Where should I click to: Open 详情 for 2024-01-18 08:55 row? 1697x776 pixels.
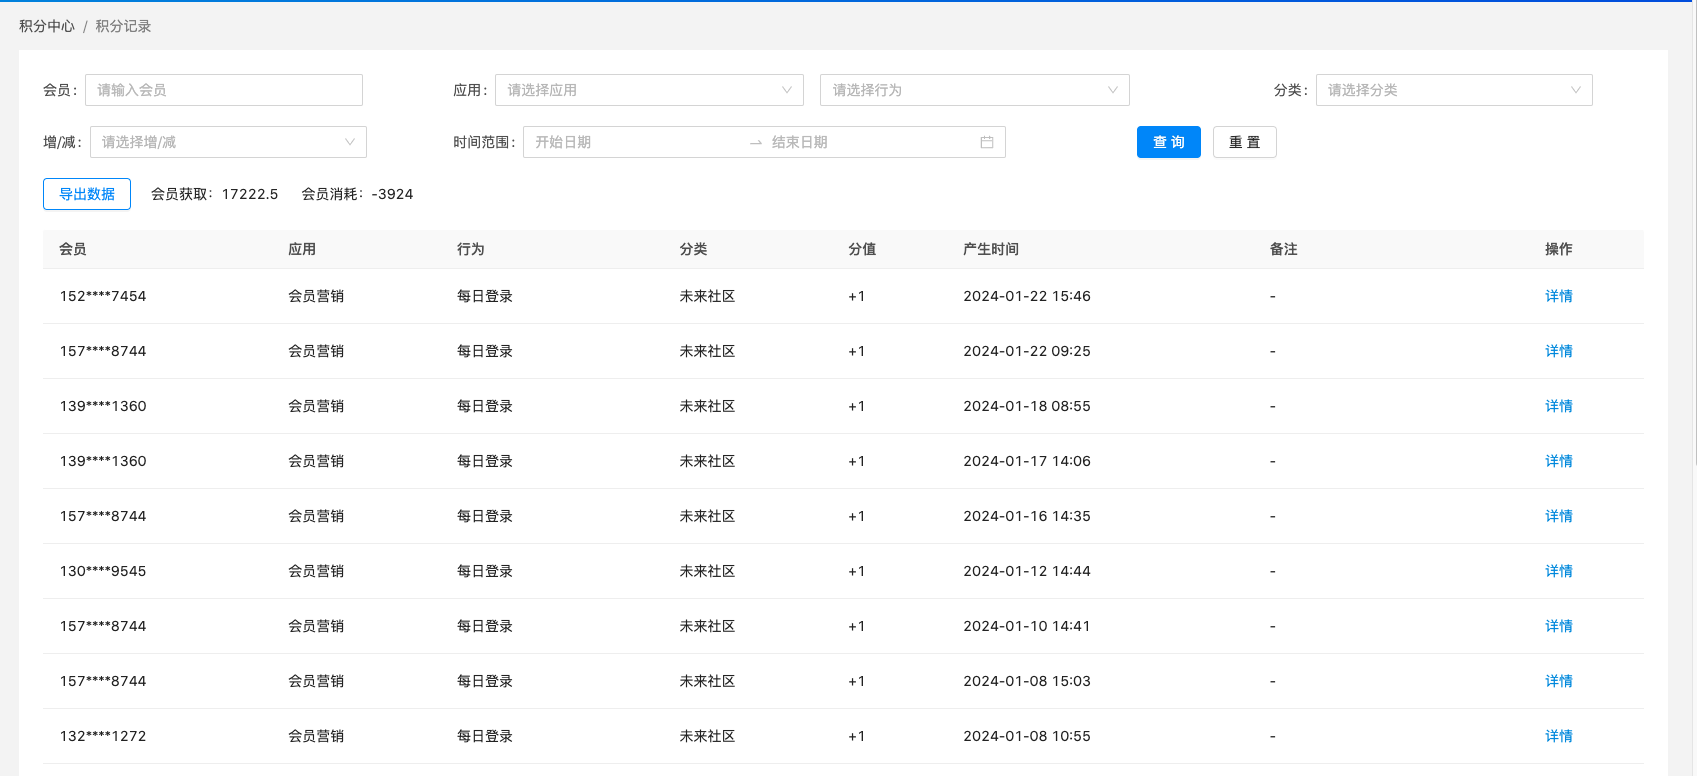(1558, 406)
